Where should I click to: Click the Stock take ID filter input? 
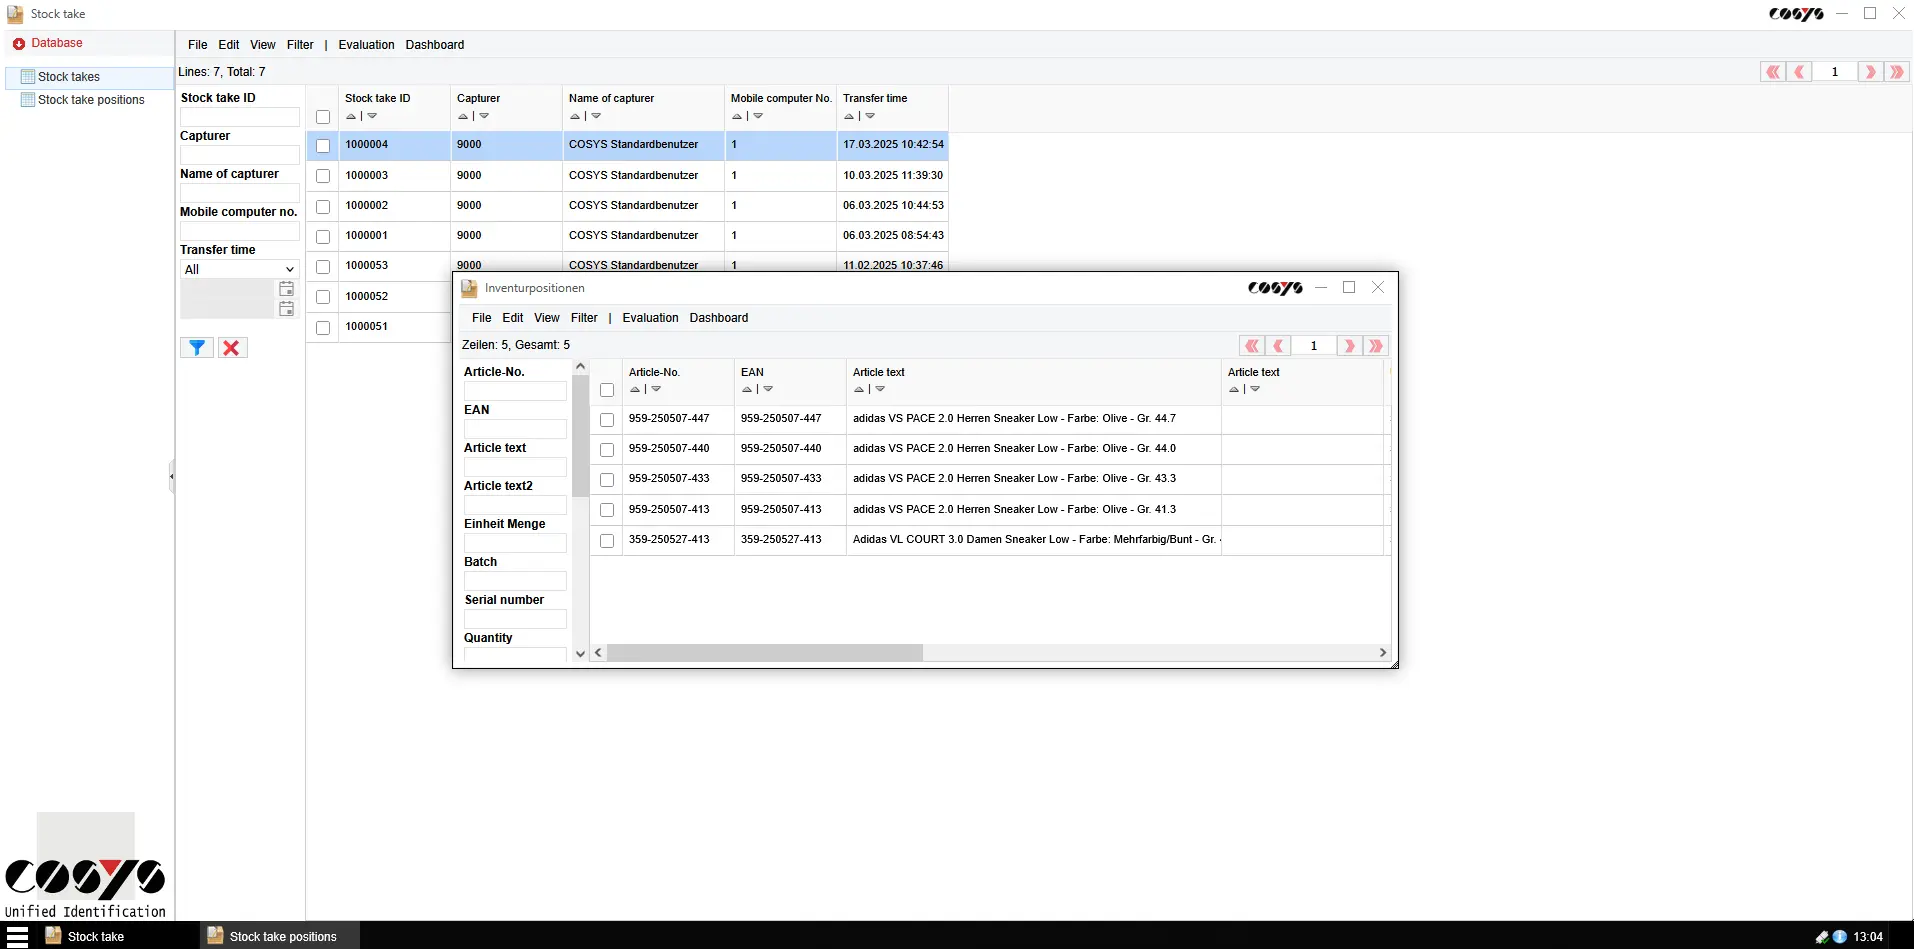coord(240,117)
